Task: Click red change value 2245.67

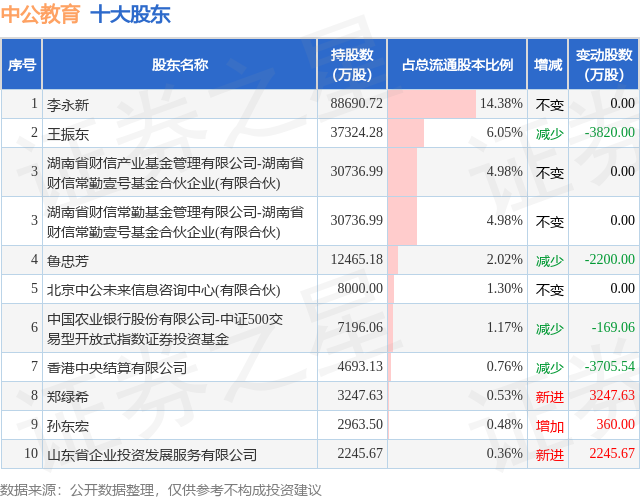Action: [612, 453]
